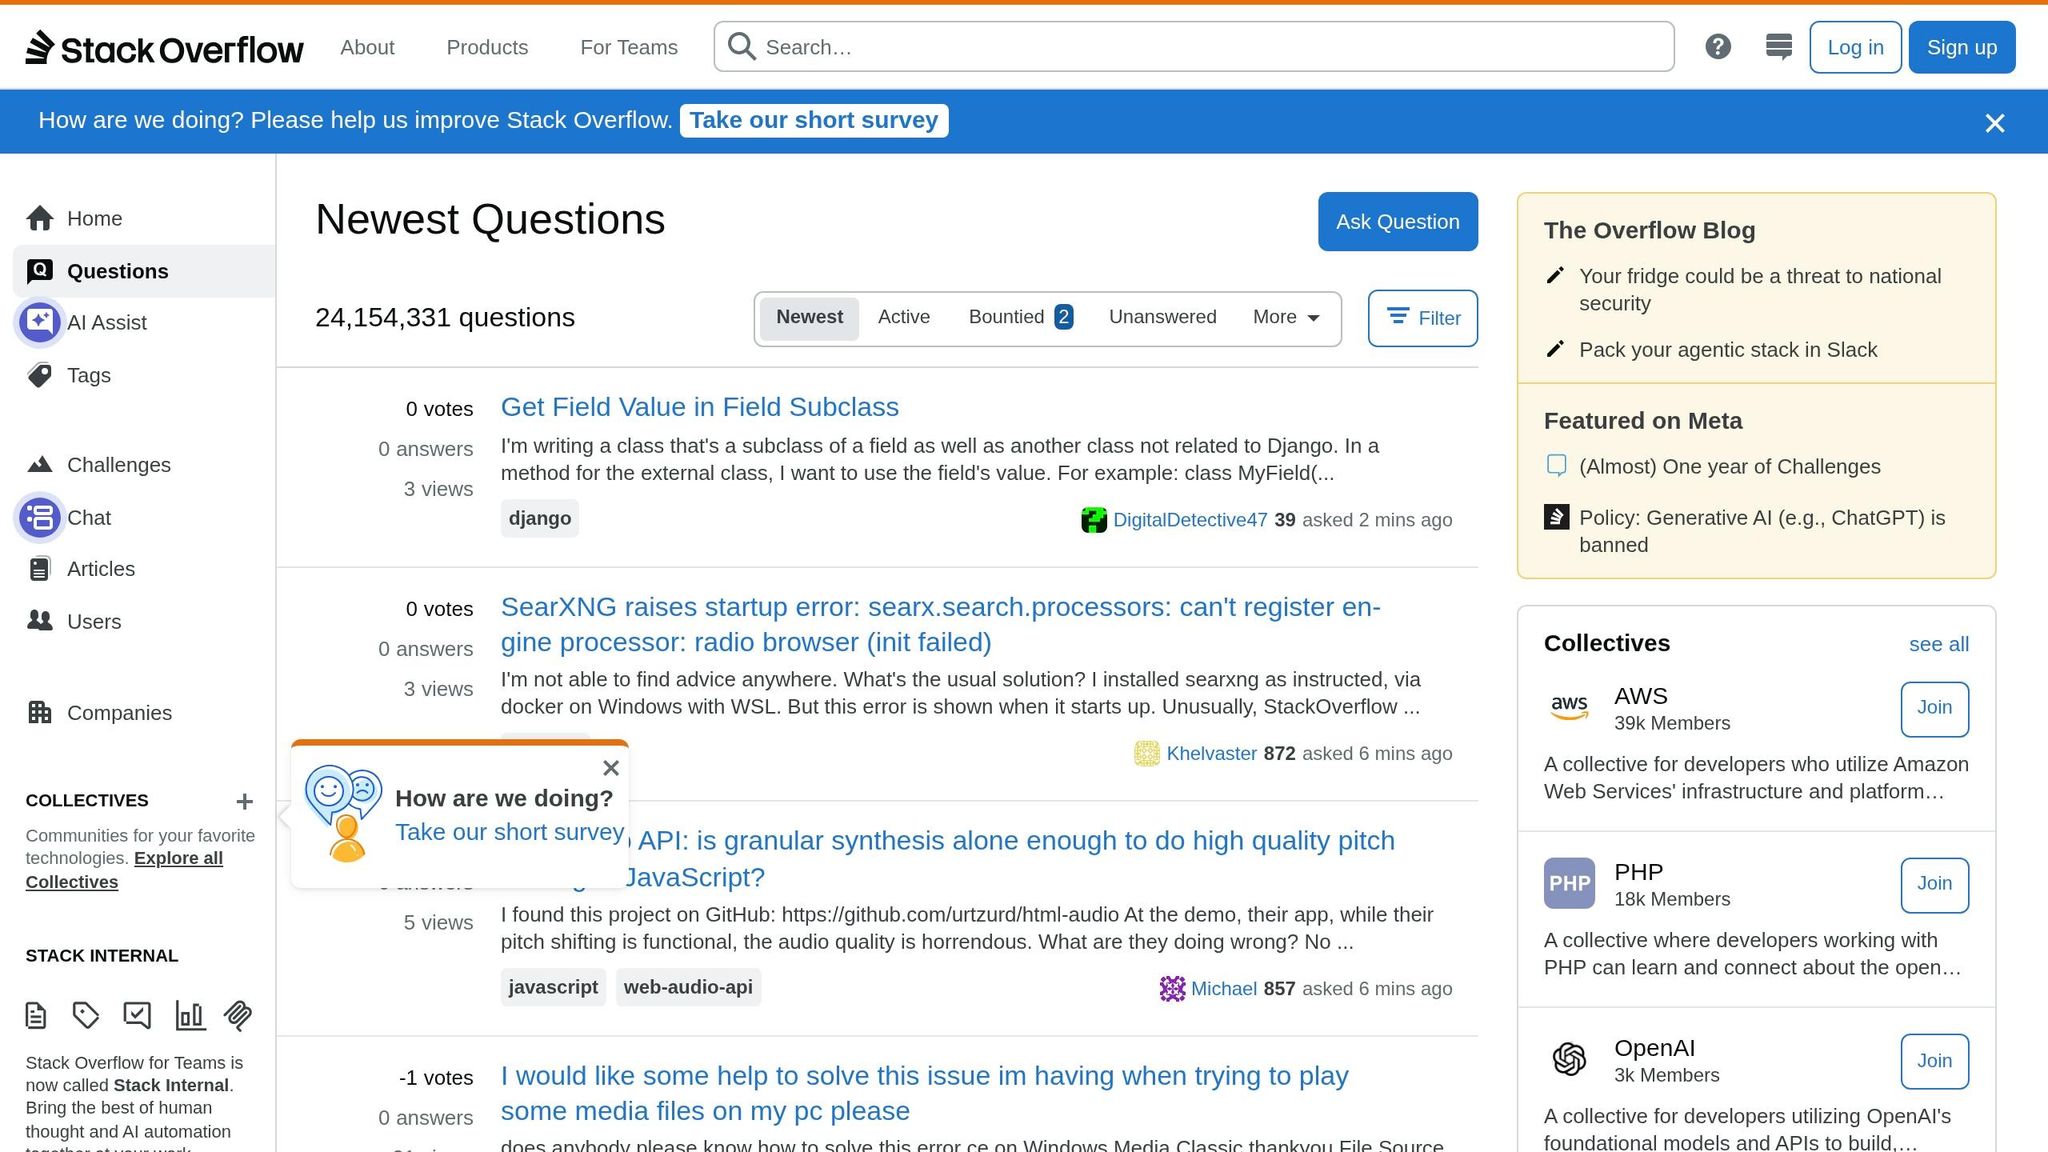Join the PHP collective
2048x1152 pixels.
click(1934, 884)
